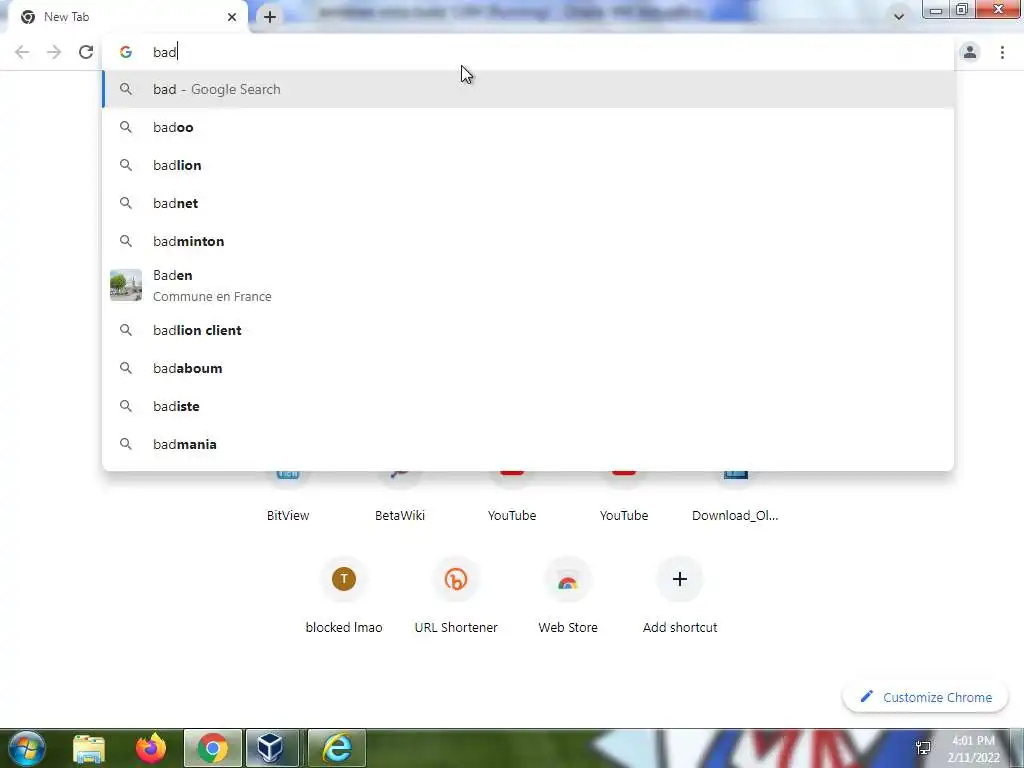Click the Google logo in the address bar
This screenshot has height=768, width=1024.
point(125,52)
